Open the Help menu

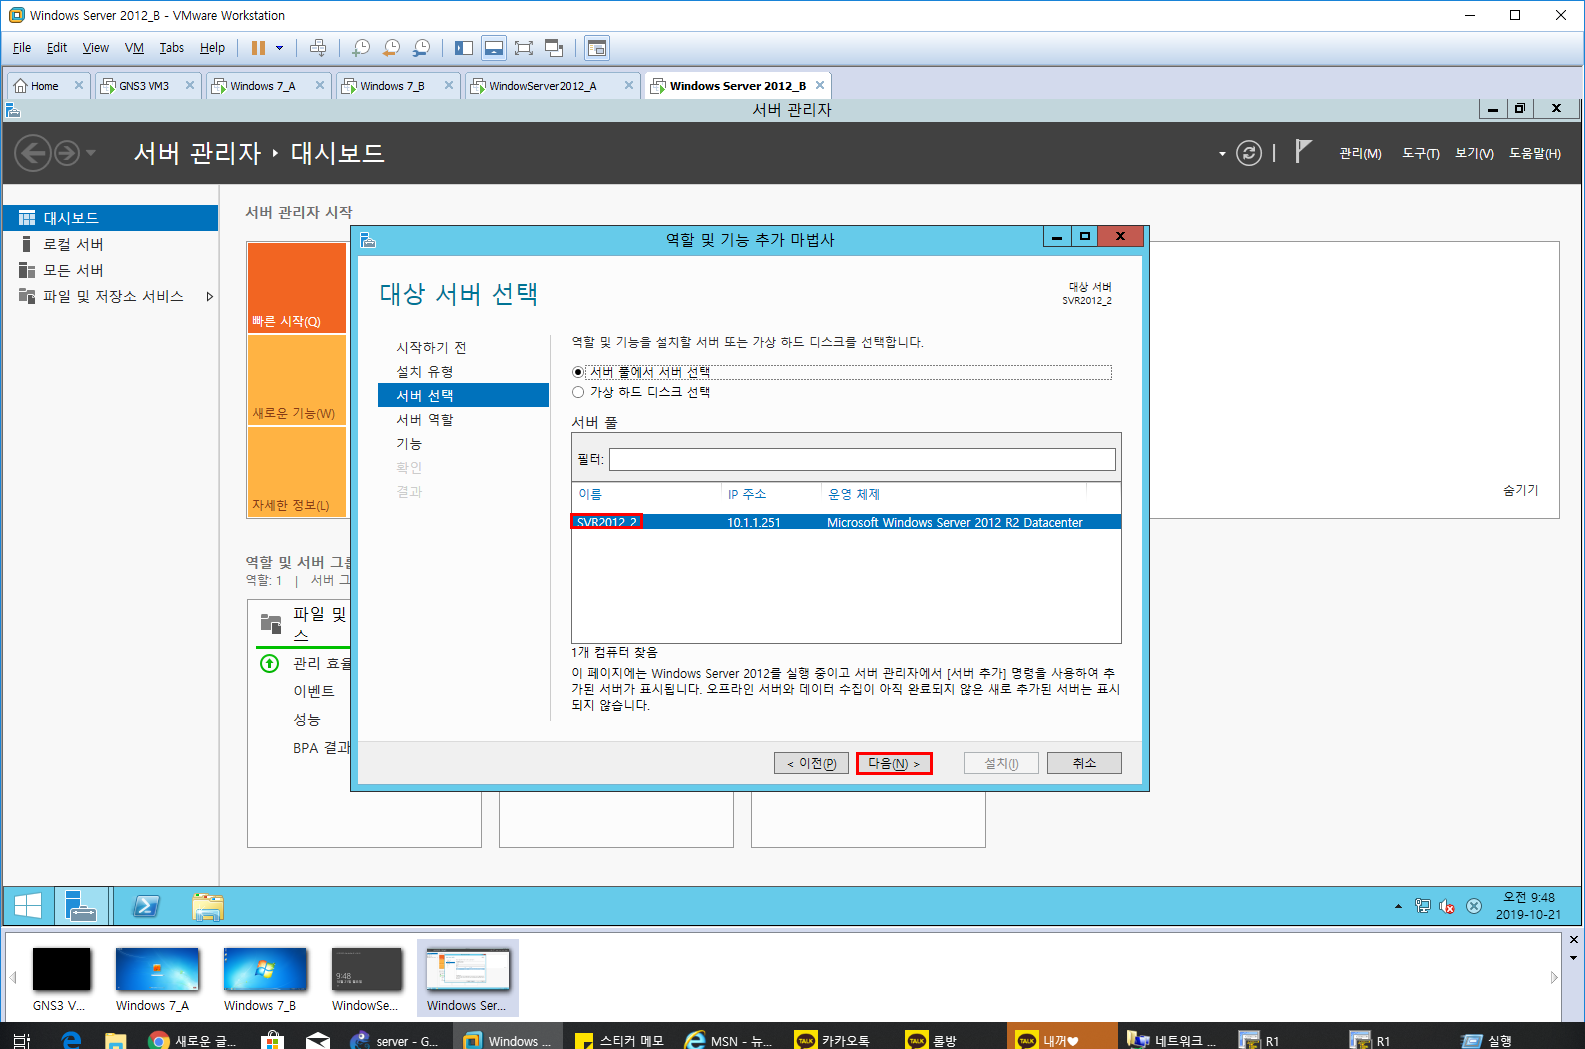212,48
